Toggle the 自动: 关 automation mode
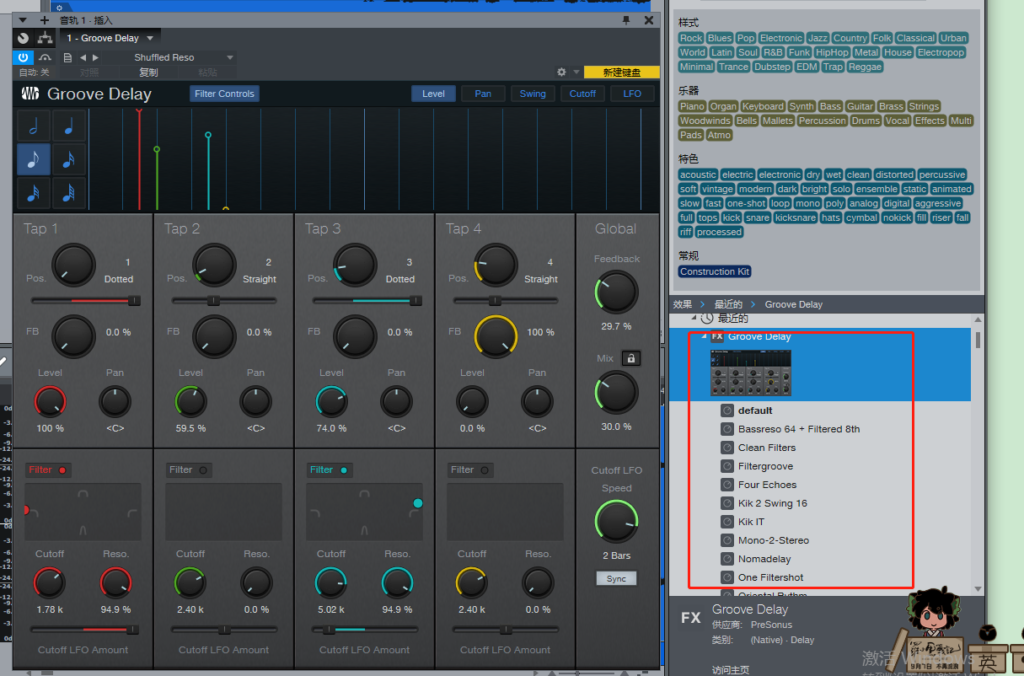The image size is (1024, 676). [34, 72]
